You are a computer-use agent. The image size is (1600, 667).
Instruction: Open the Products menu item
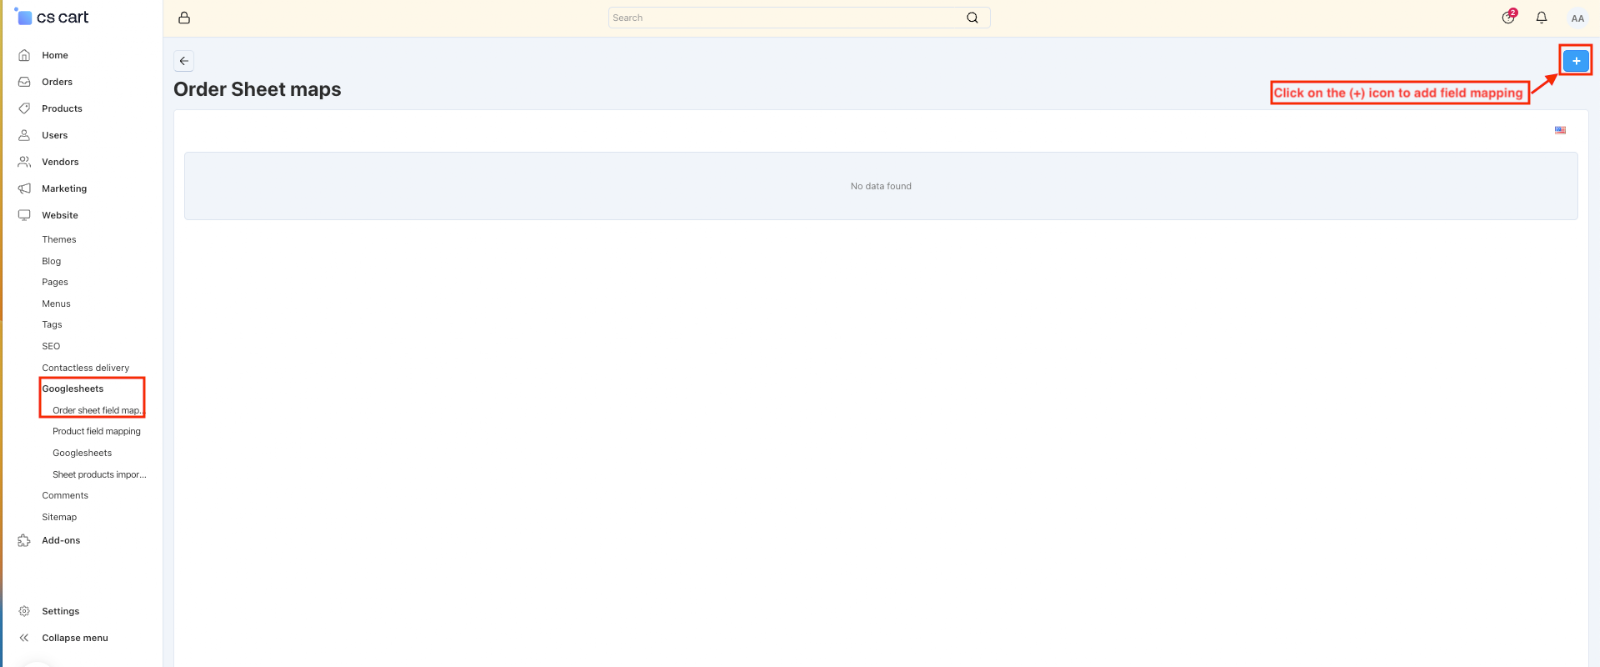62,108
